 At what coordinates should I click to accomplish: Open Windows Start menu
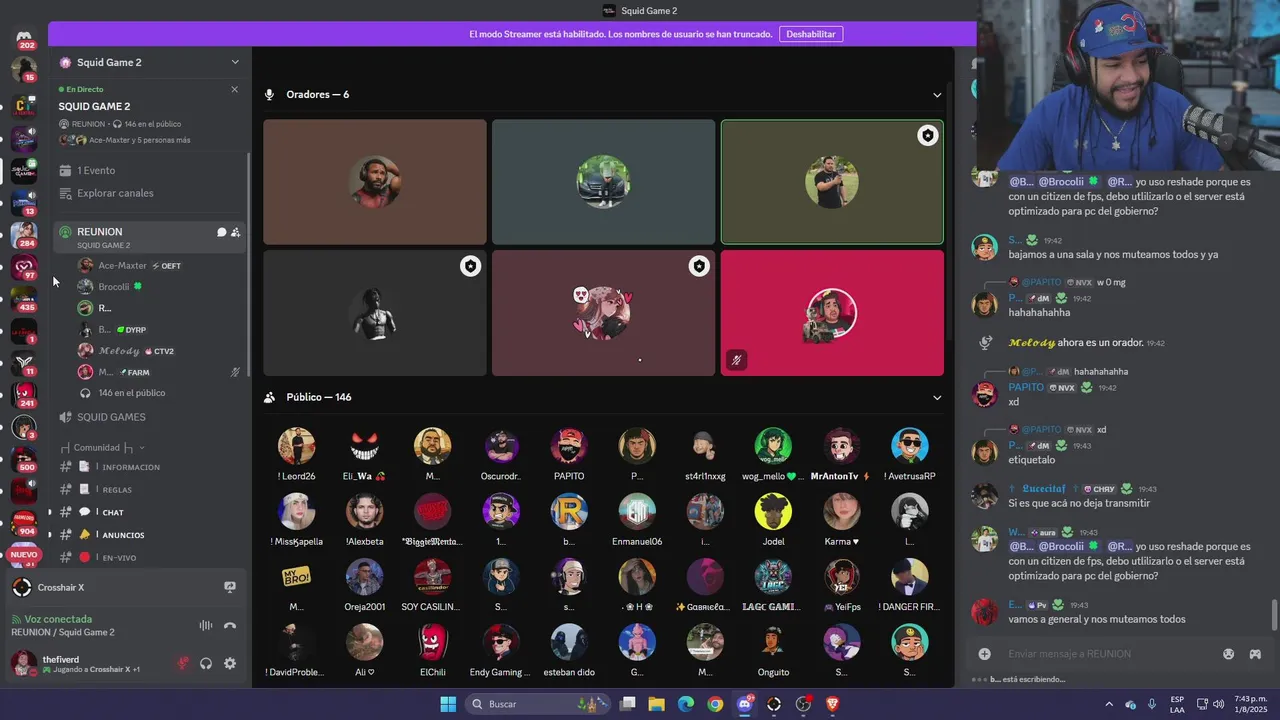pyautogui.click(x=448, y=704)
